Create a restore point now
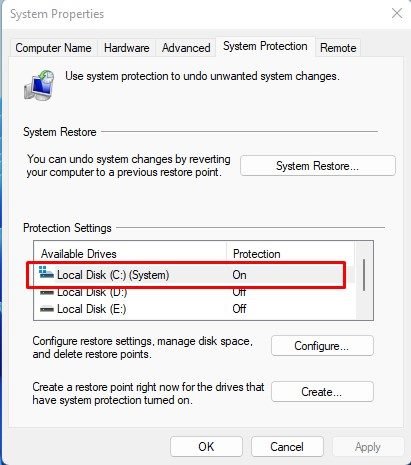The height and width of the screenshot is (465, 411). [x=322, y=392]
